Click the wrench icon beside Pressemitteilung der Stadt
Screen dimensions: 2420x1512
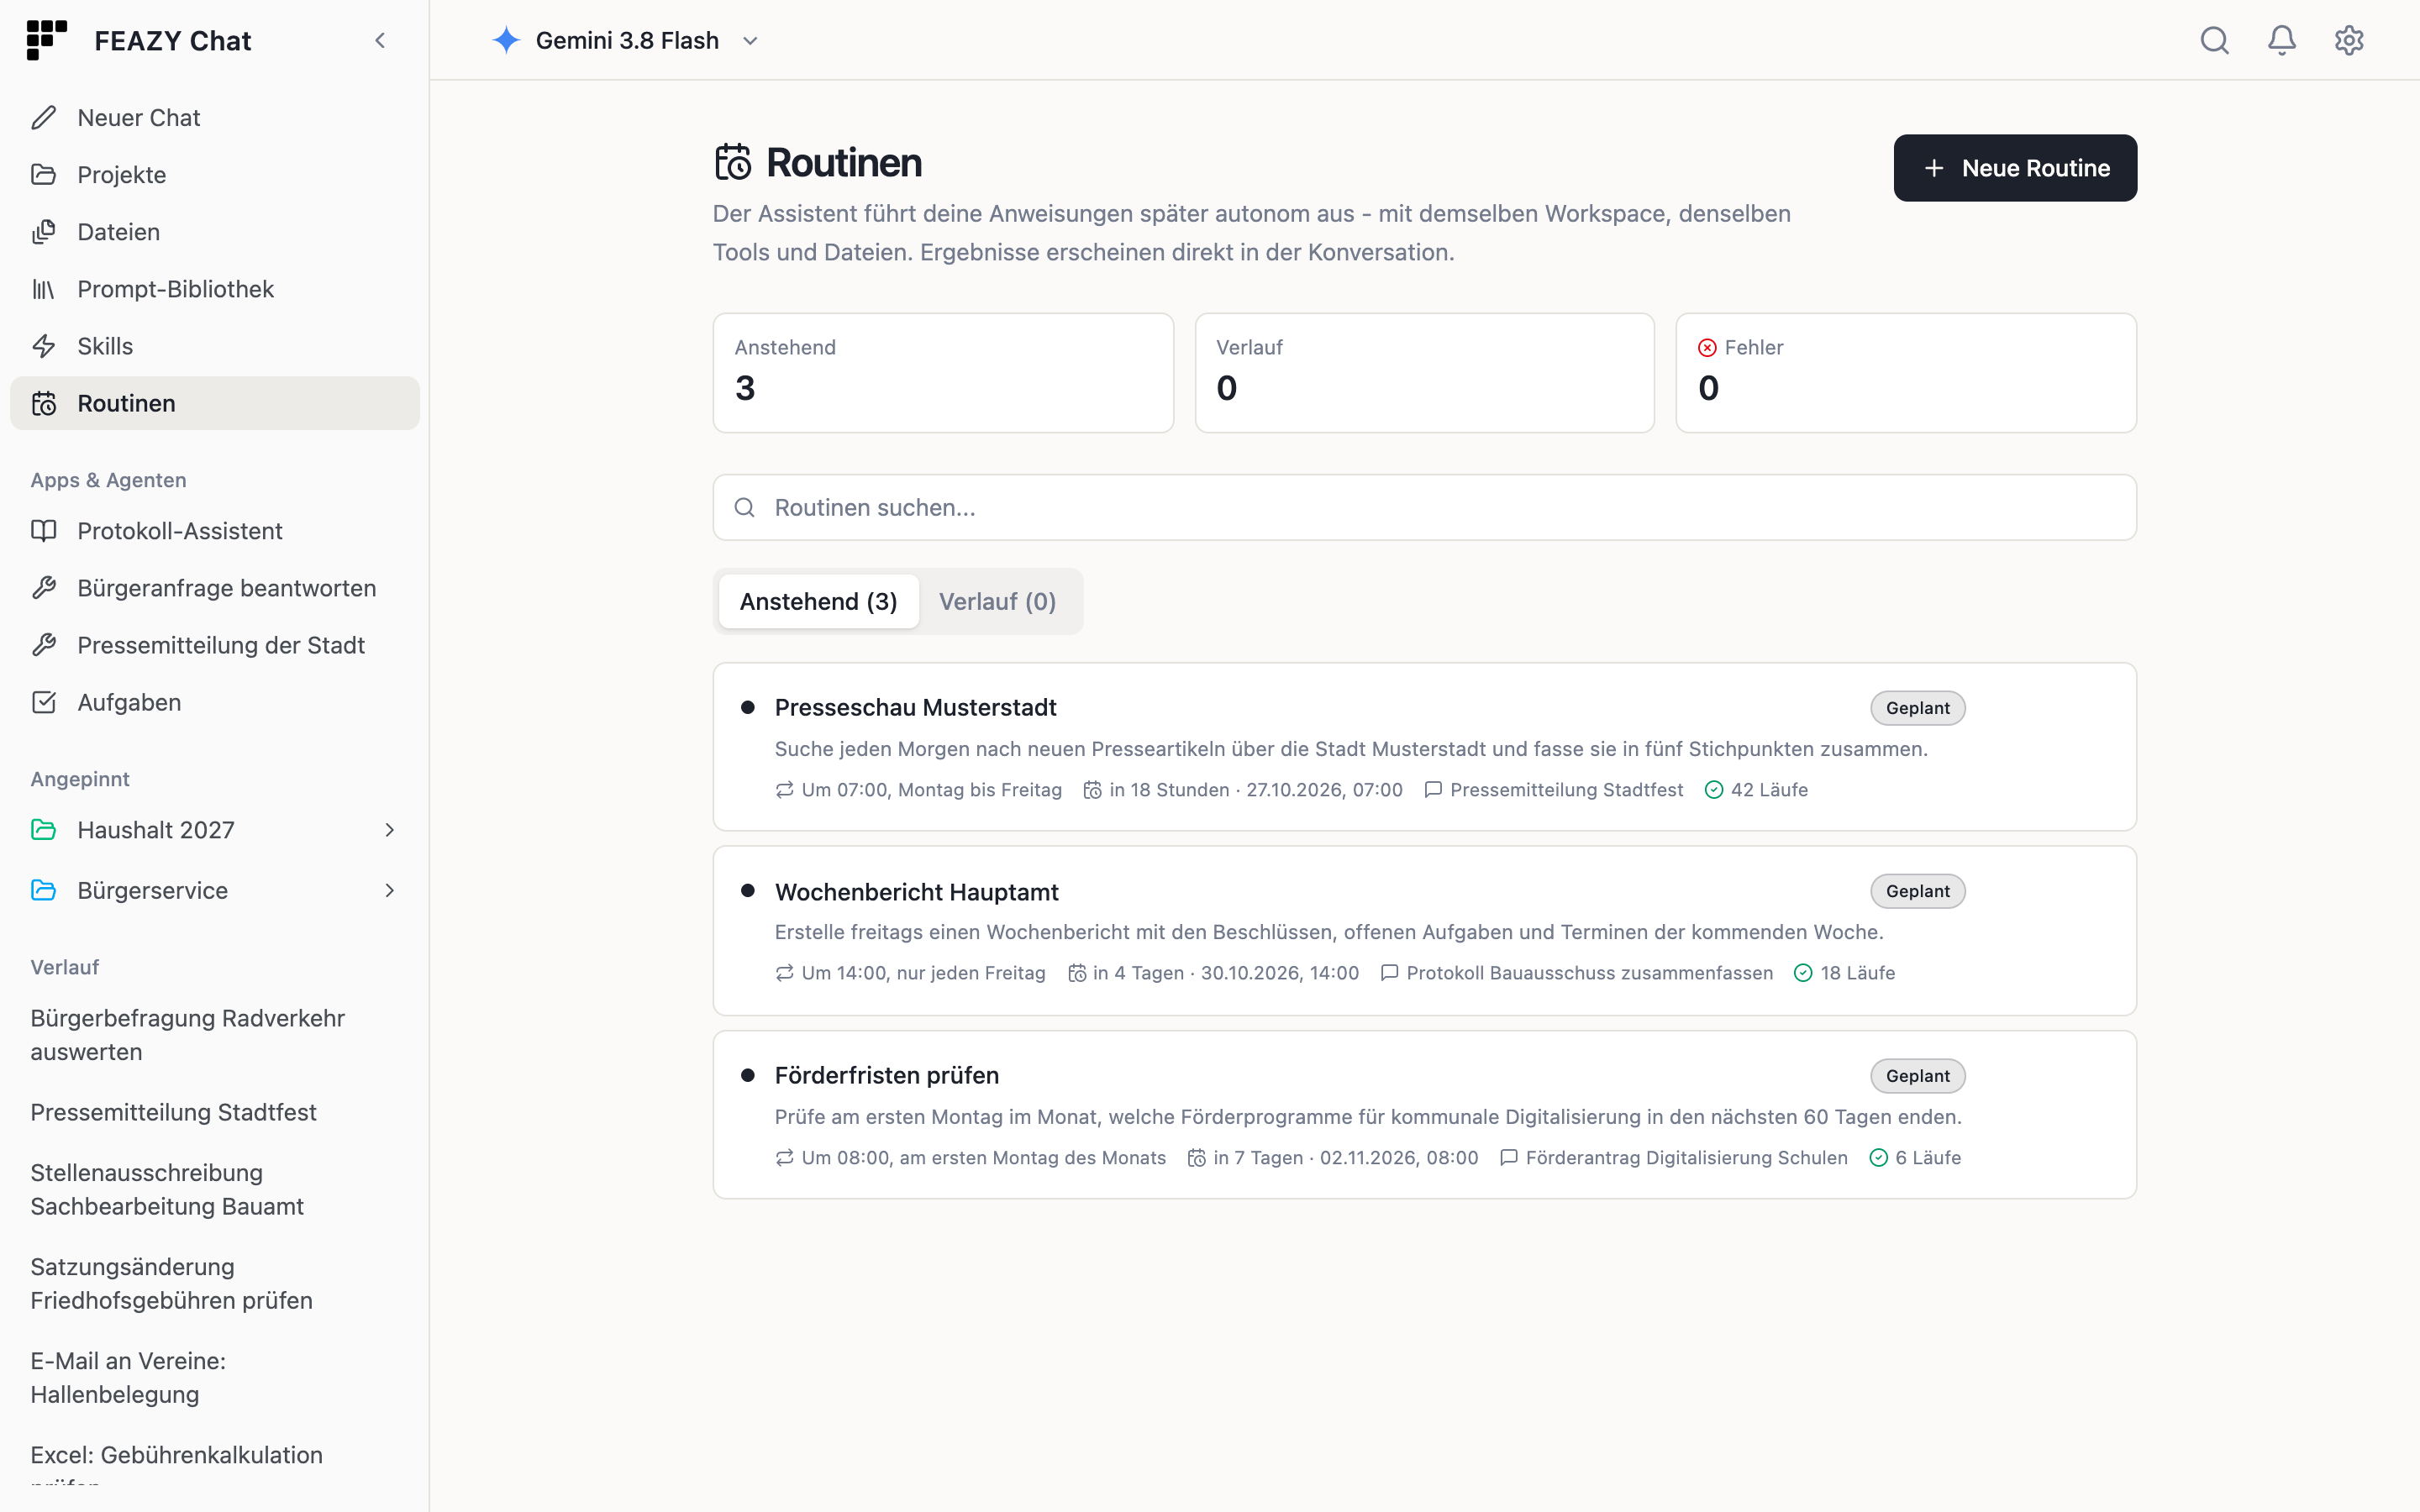pyautogui.click(x=44, y=645)
